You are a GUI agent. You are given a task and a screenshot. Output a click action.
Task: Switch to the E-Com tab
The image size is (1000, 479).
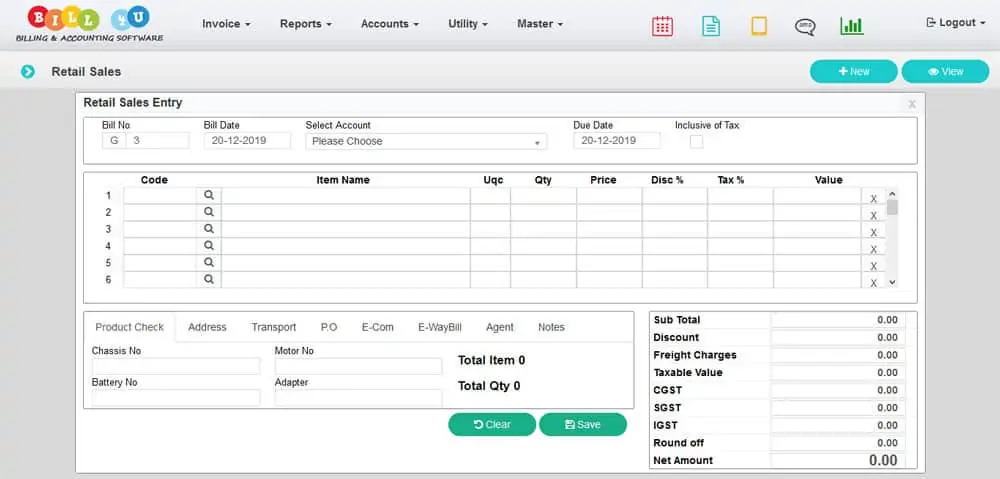378,327
